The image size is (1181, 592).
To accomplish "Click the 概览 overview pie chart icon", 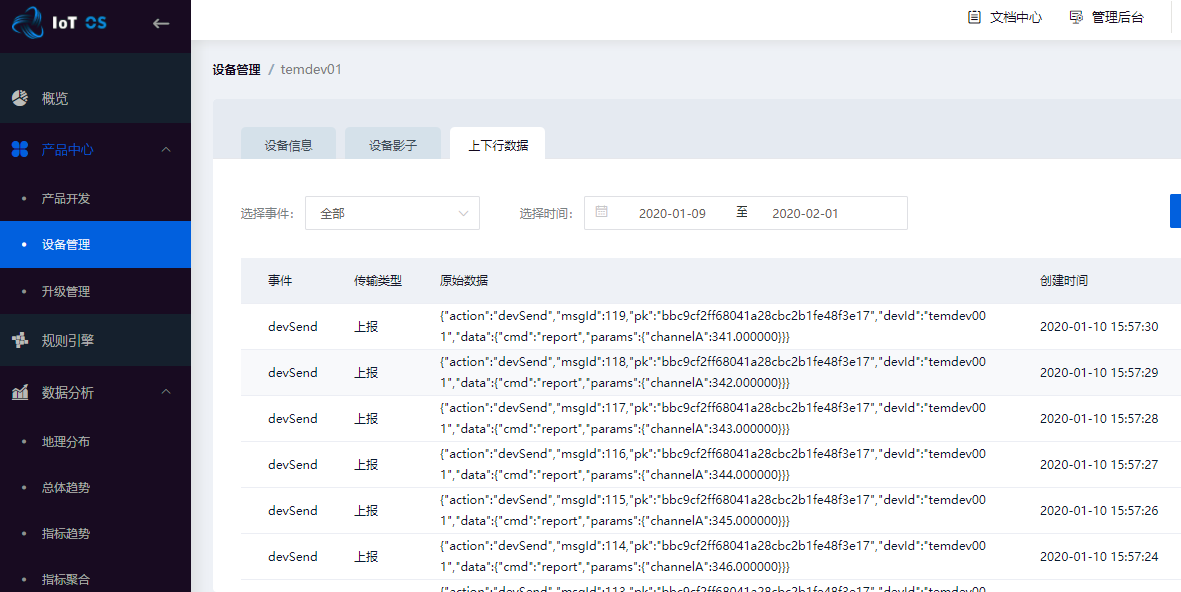I will 20,98.
